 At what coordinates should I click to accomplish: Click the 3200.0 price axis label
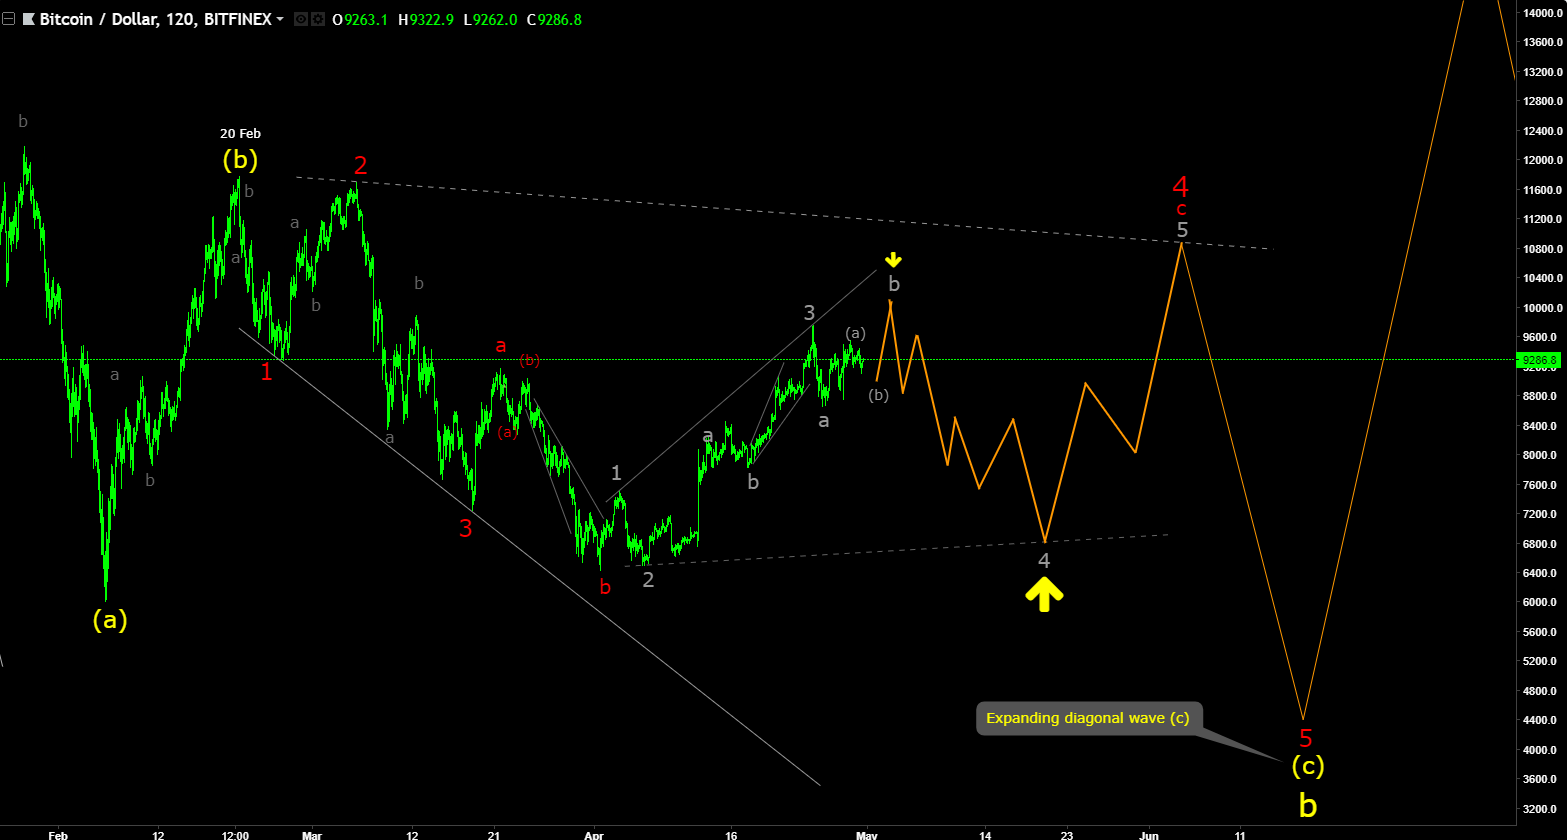(1541, 809)
